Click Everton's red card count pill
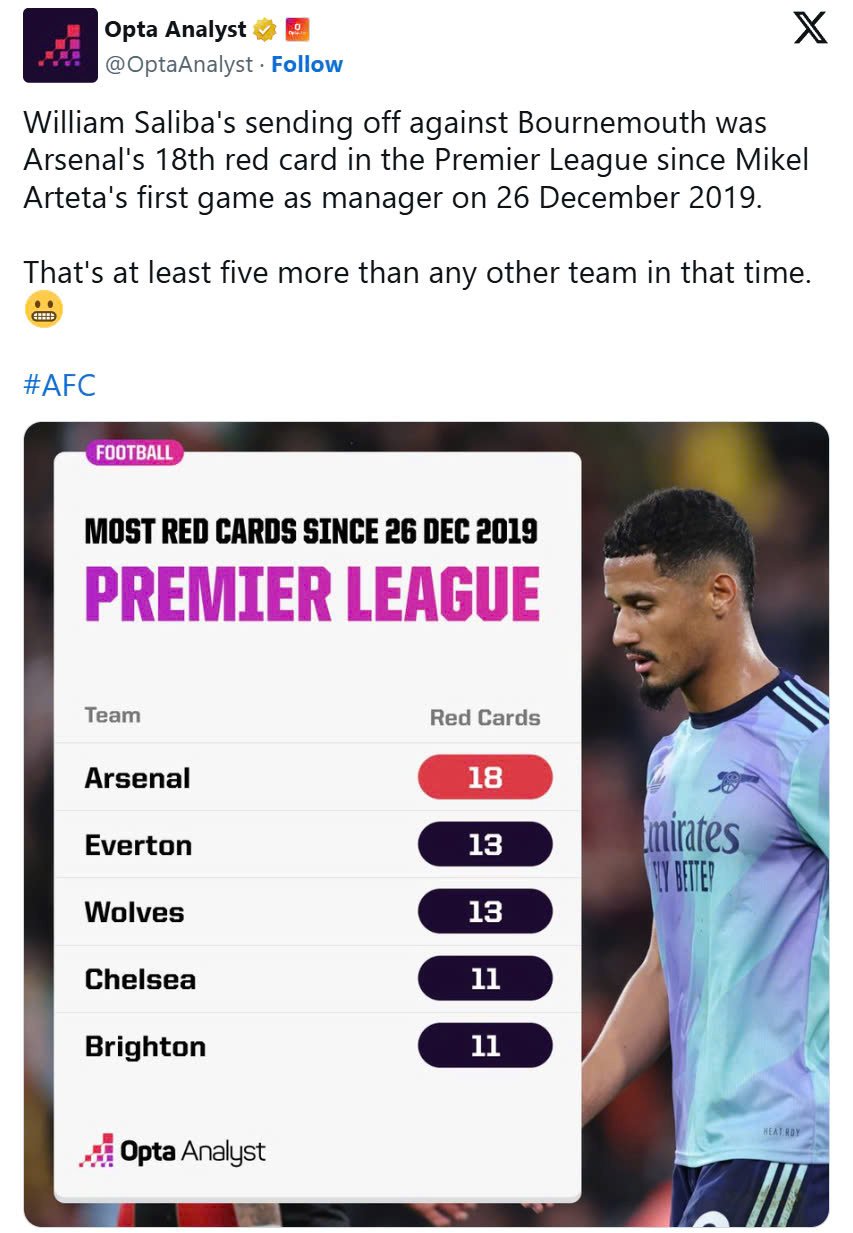 click(485, 845)
